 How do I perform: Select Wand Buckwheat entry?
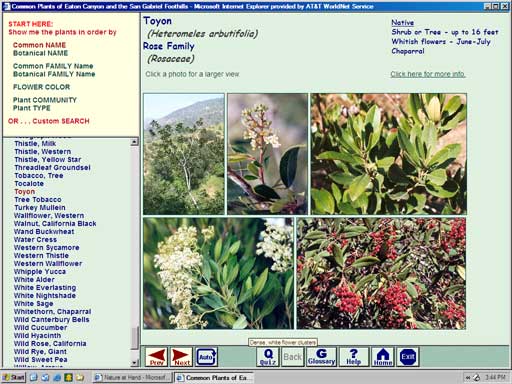coord(44,232)
